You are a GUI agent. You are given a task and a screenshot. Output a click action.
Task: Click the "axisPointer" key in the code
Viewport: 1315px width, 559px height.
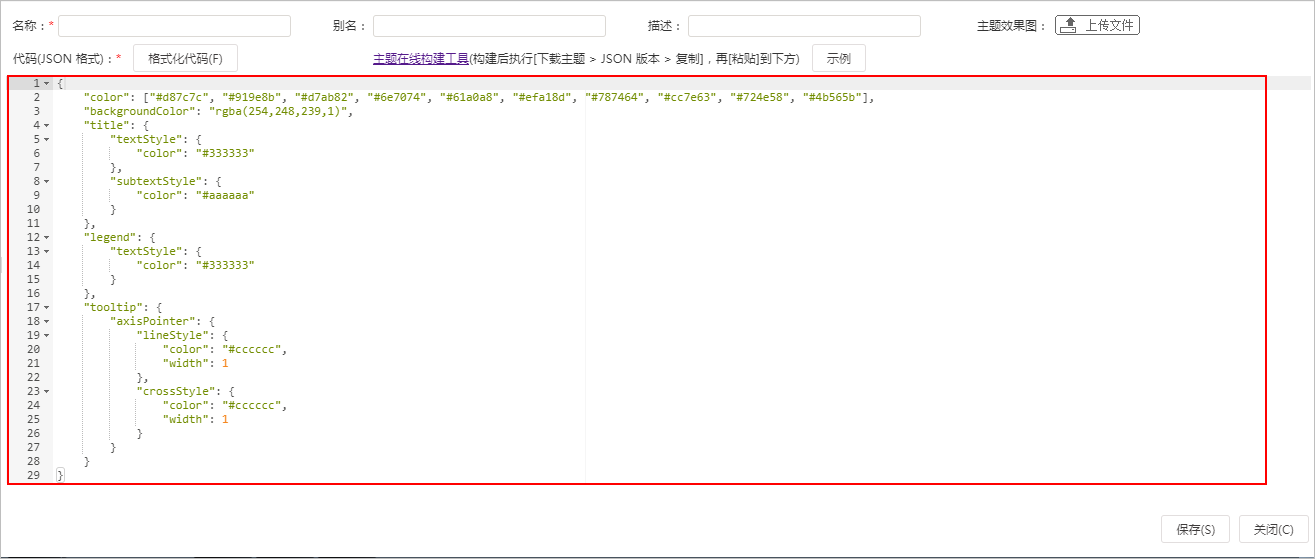pos(153,321)
